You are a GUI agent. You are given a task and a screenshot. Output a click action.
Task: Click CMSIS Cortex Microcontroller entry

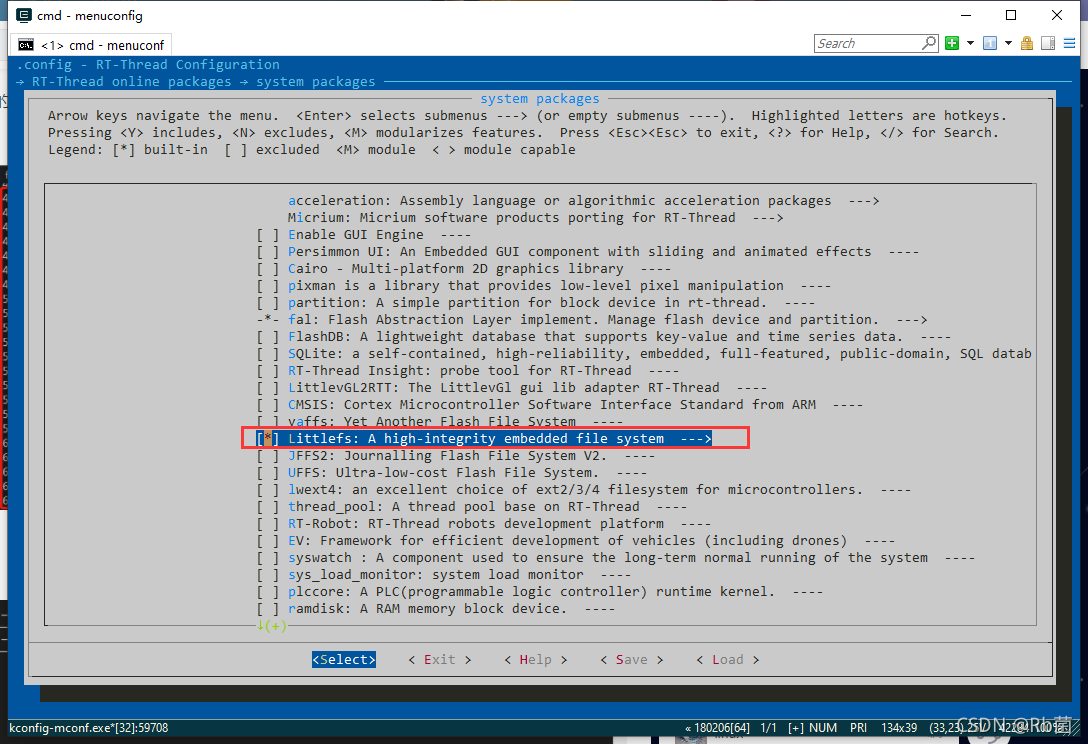coord(552,405)
